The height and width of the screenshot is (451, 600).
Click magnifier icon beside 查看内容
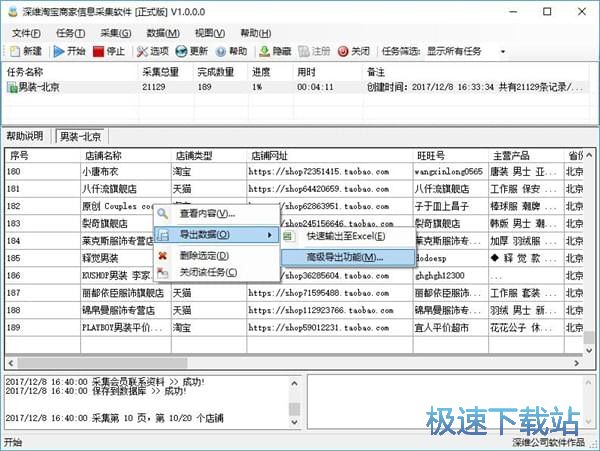click(x=163, y=213)
